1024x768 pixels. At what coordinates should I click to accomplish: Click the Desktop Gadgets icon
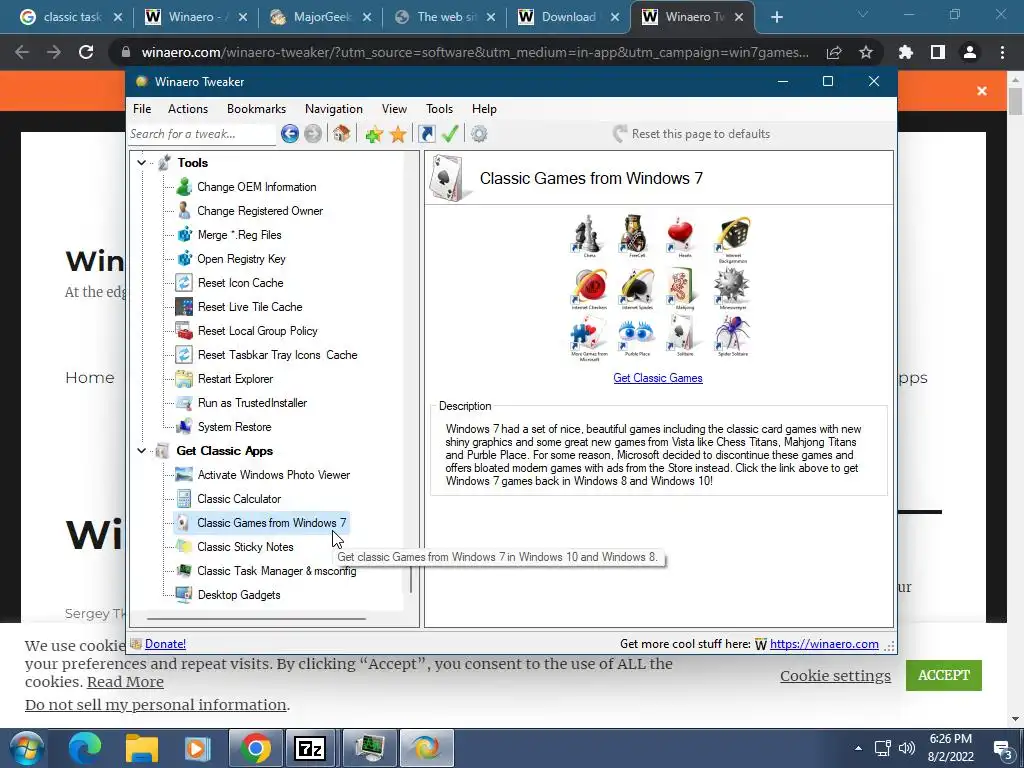click(184, 595)
